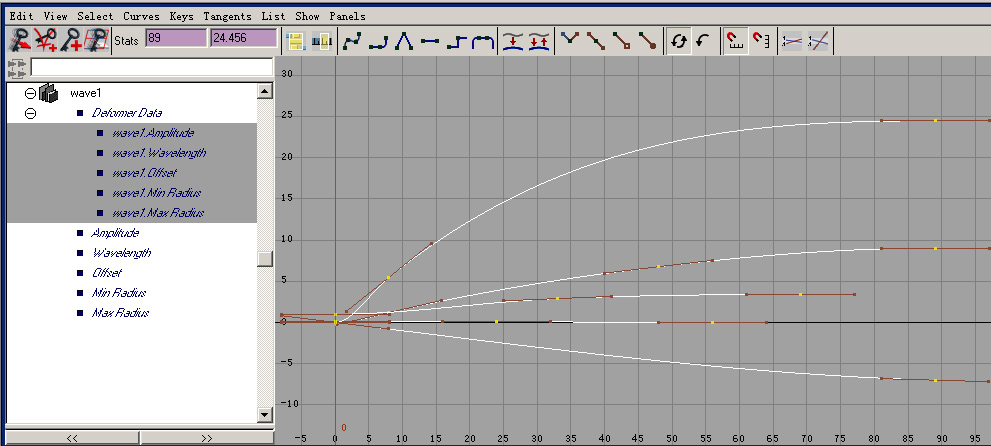991x446 pixels.
Task: Click the Break Tangents icon
Action: point(571,42)
